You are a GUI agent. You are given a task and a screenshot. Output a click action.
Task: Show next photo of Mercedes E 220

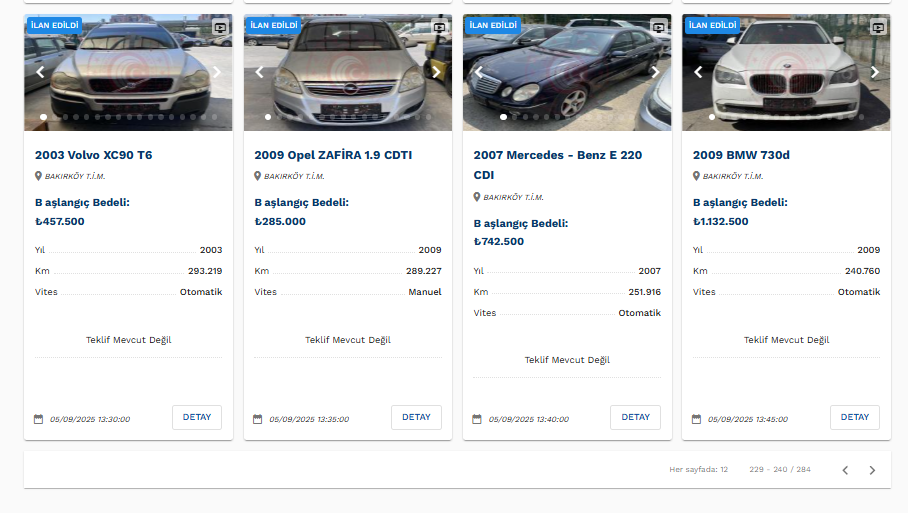pos(655,72)
